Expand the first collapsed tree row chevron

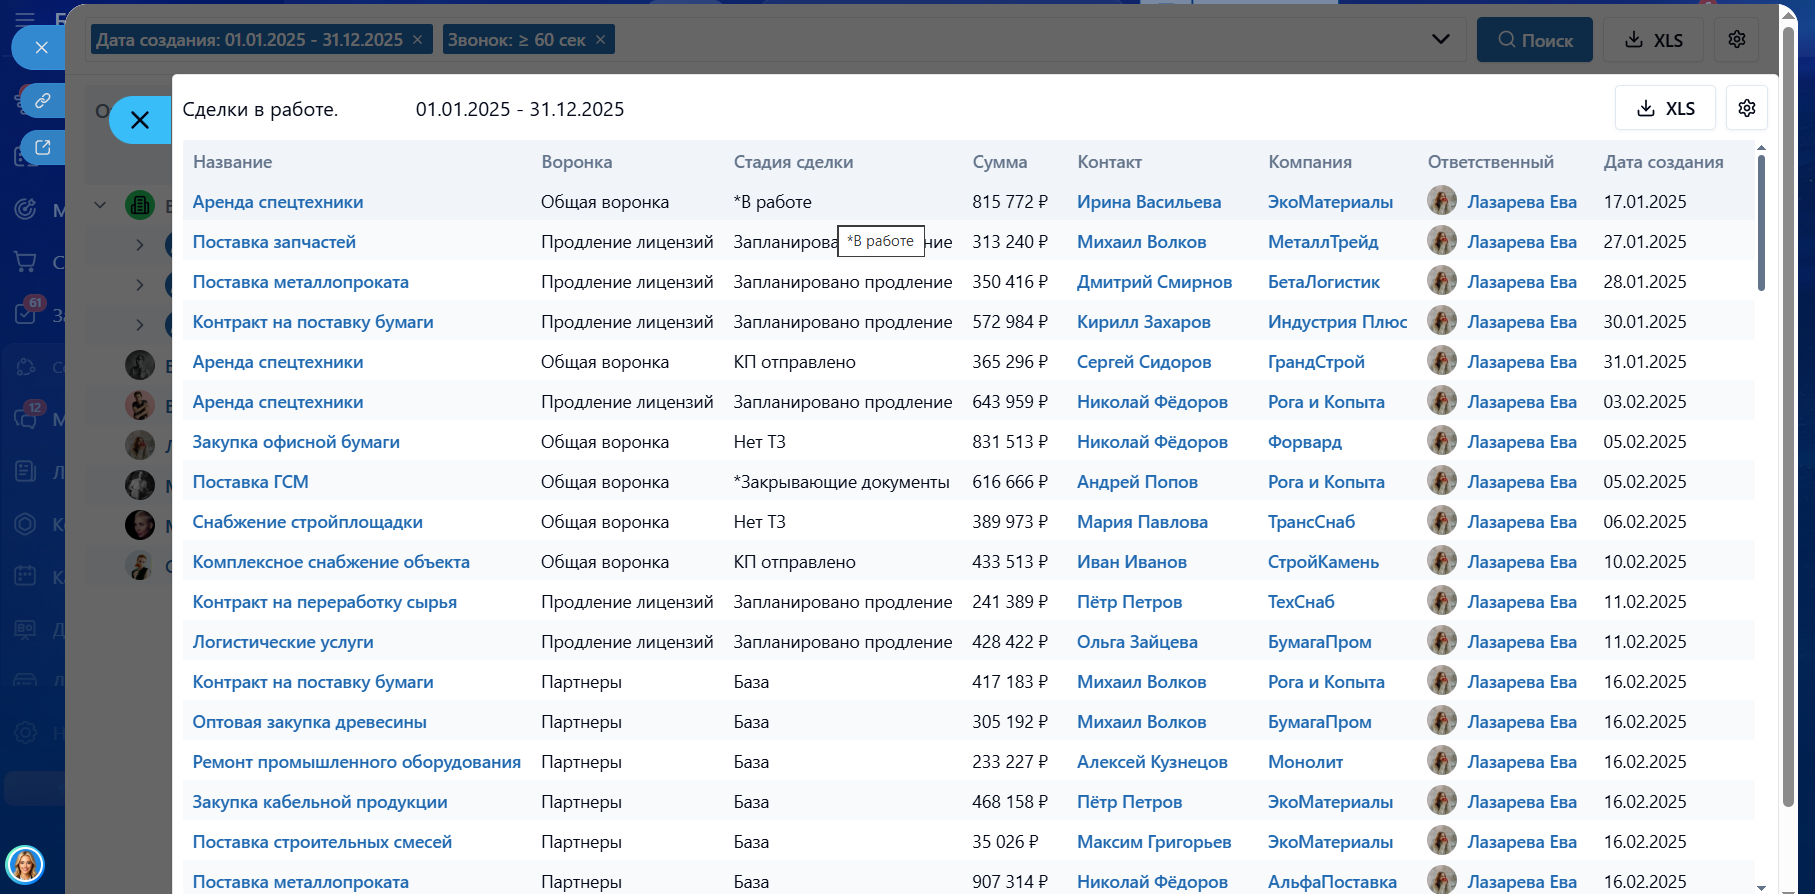point(140,244)
